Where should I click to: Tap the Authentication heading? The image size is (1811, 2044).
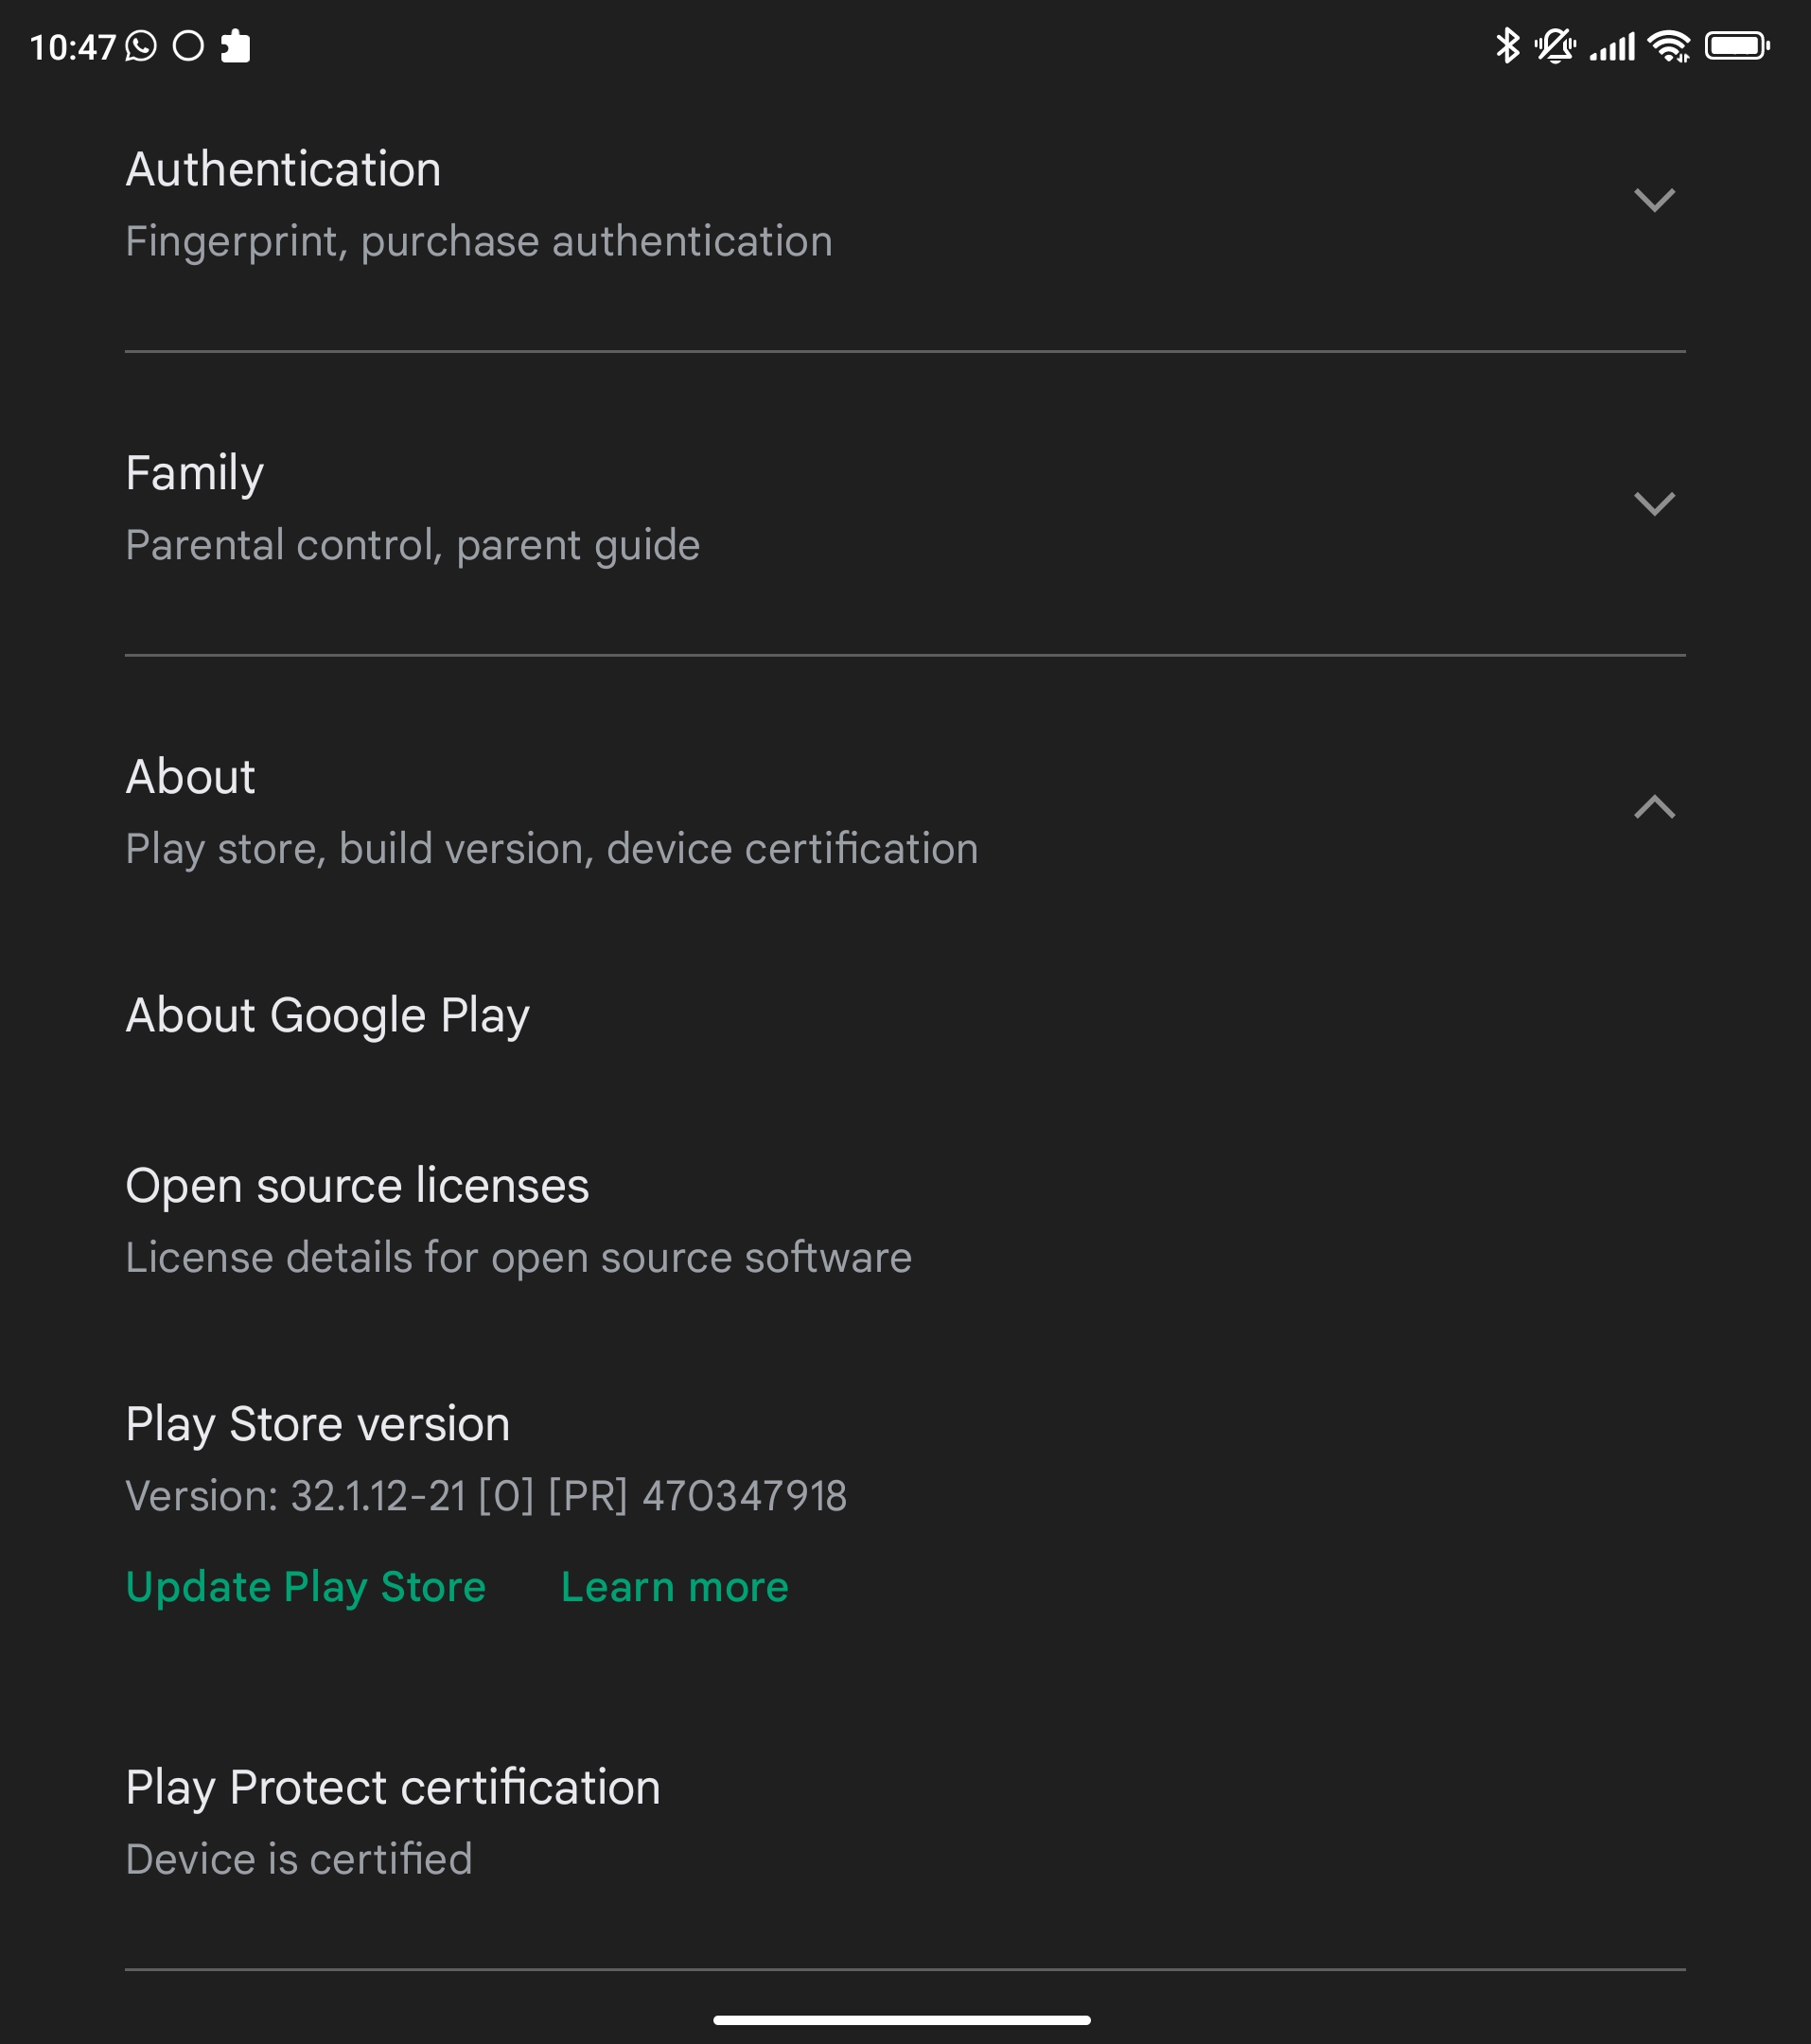tap(283, 169)
